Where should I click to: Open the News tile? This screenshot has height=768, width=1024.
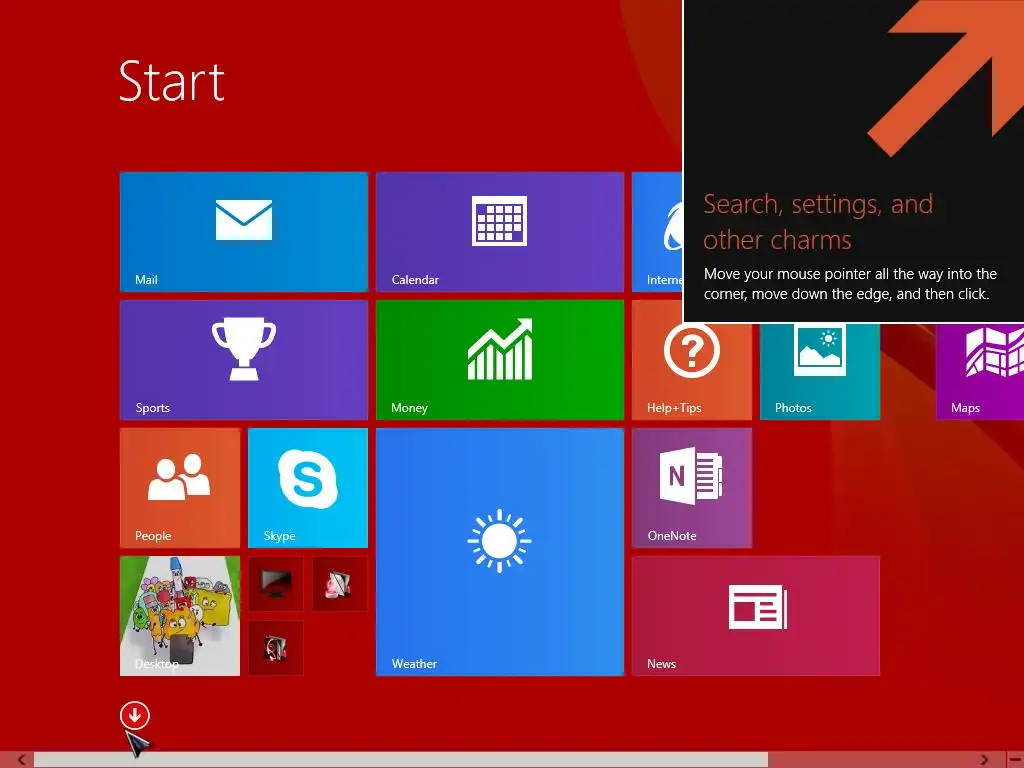[756, 616]
